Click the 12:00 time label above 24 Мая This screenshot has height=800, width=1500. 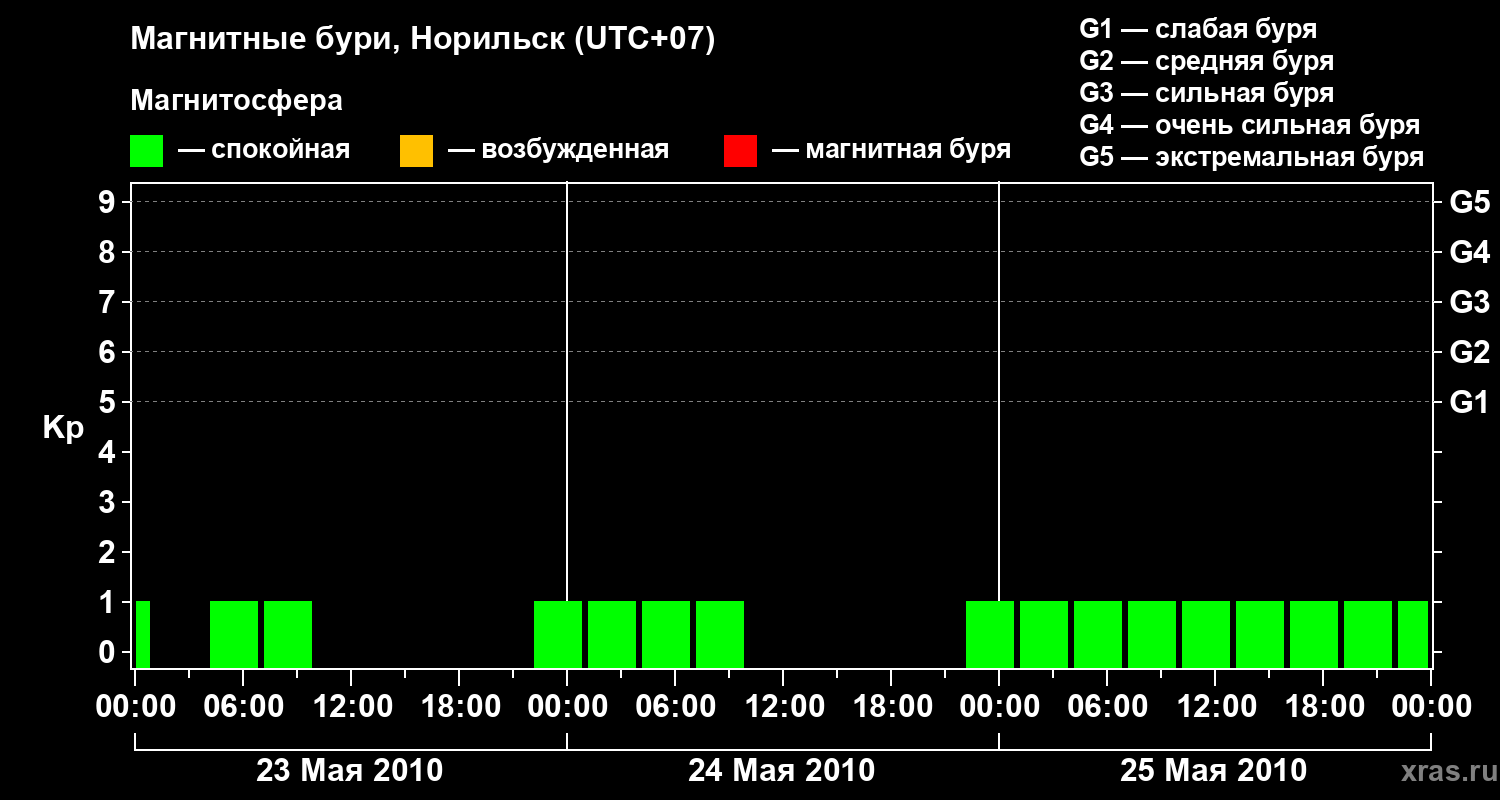coord(783,706)
